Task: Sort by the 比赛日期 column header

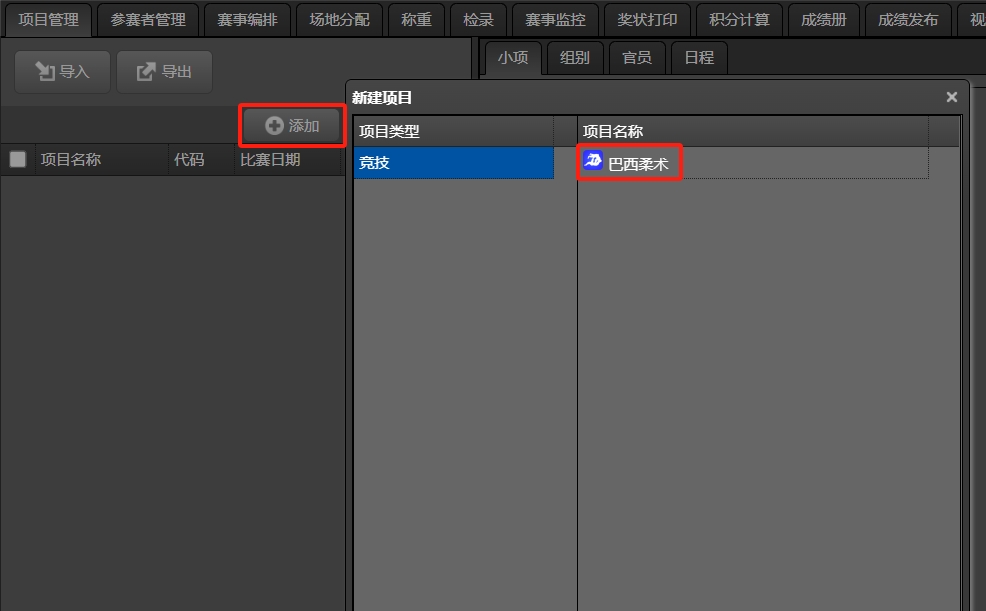Action: (x=270, y=160)
